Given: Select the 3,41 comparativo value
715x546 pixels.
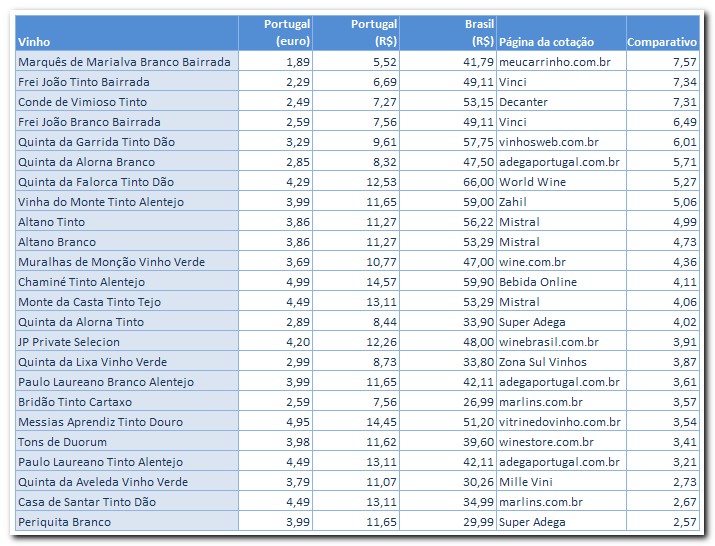Looking at the screenshot, I should coord(663,442).
